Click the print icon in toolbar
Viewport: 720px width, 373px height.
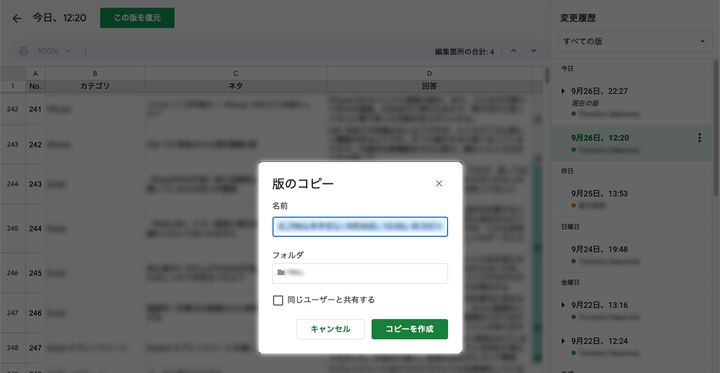click(x=24, y=51)
